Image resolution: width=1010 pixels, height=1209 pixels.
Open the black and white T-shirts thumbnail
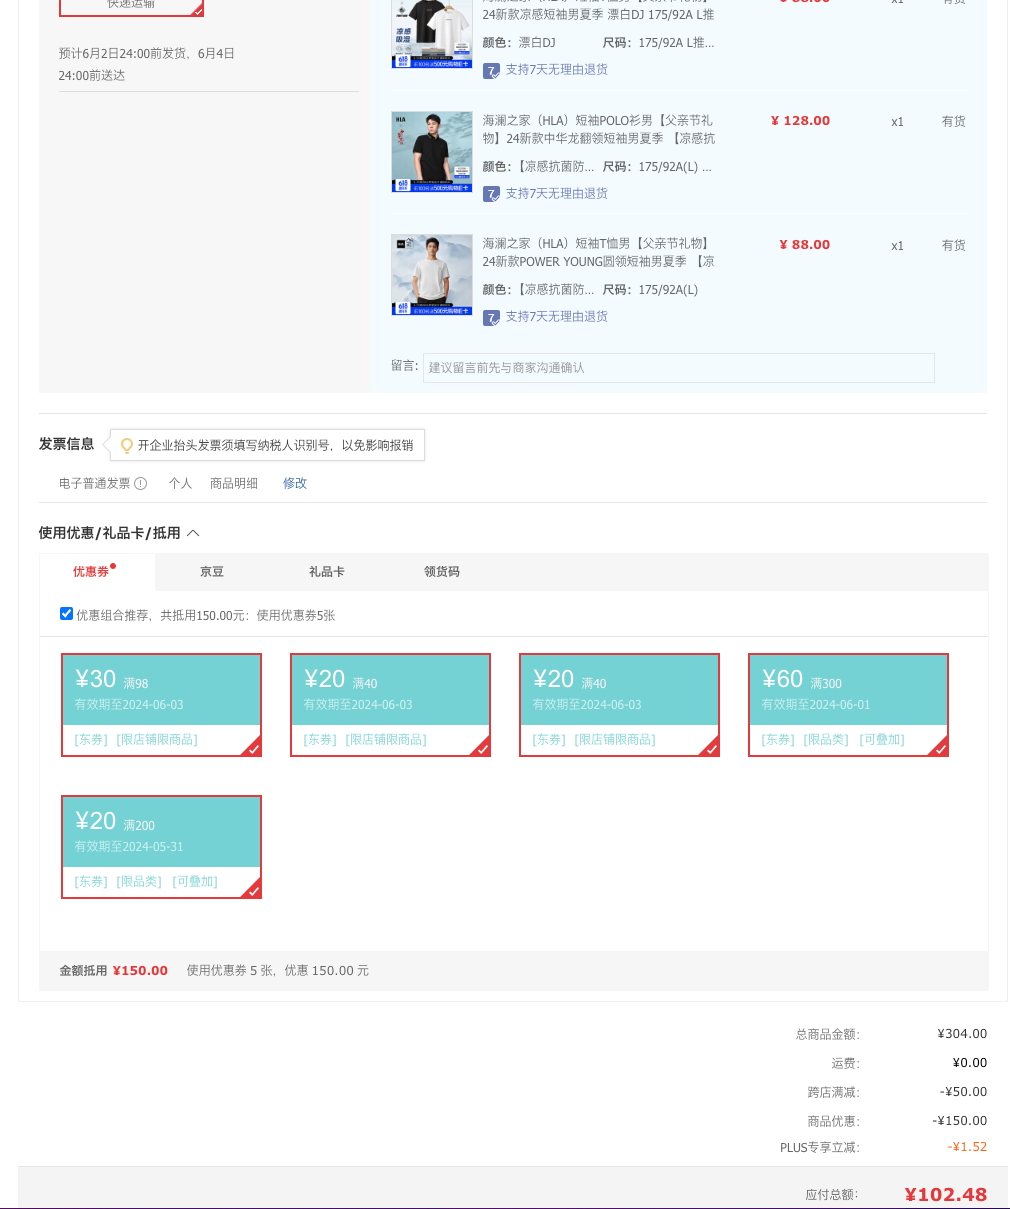(x=432, y=34)
